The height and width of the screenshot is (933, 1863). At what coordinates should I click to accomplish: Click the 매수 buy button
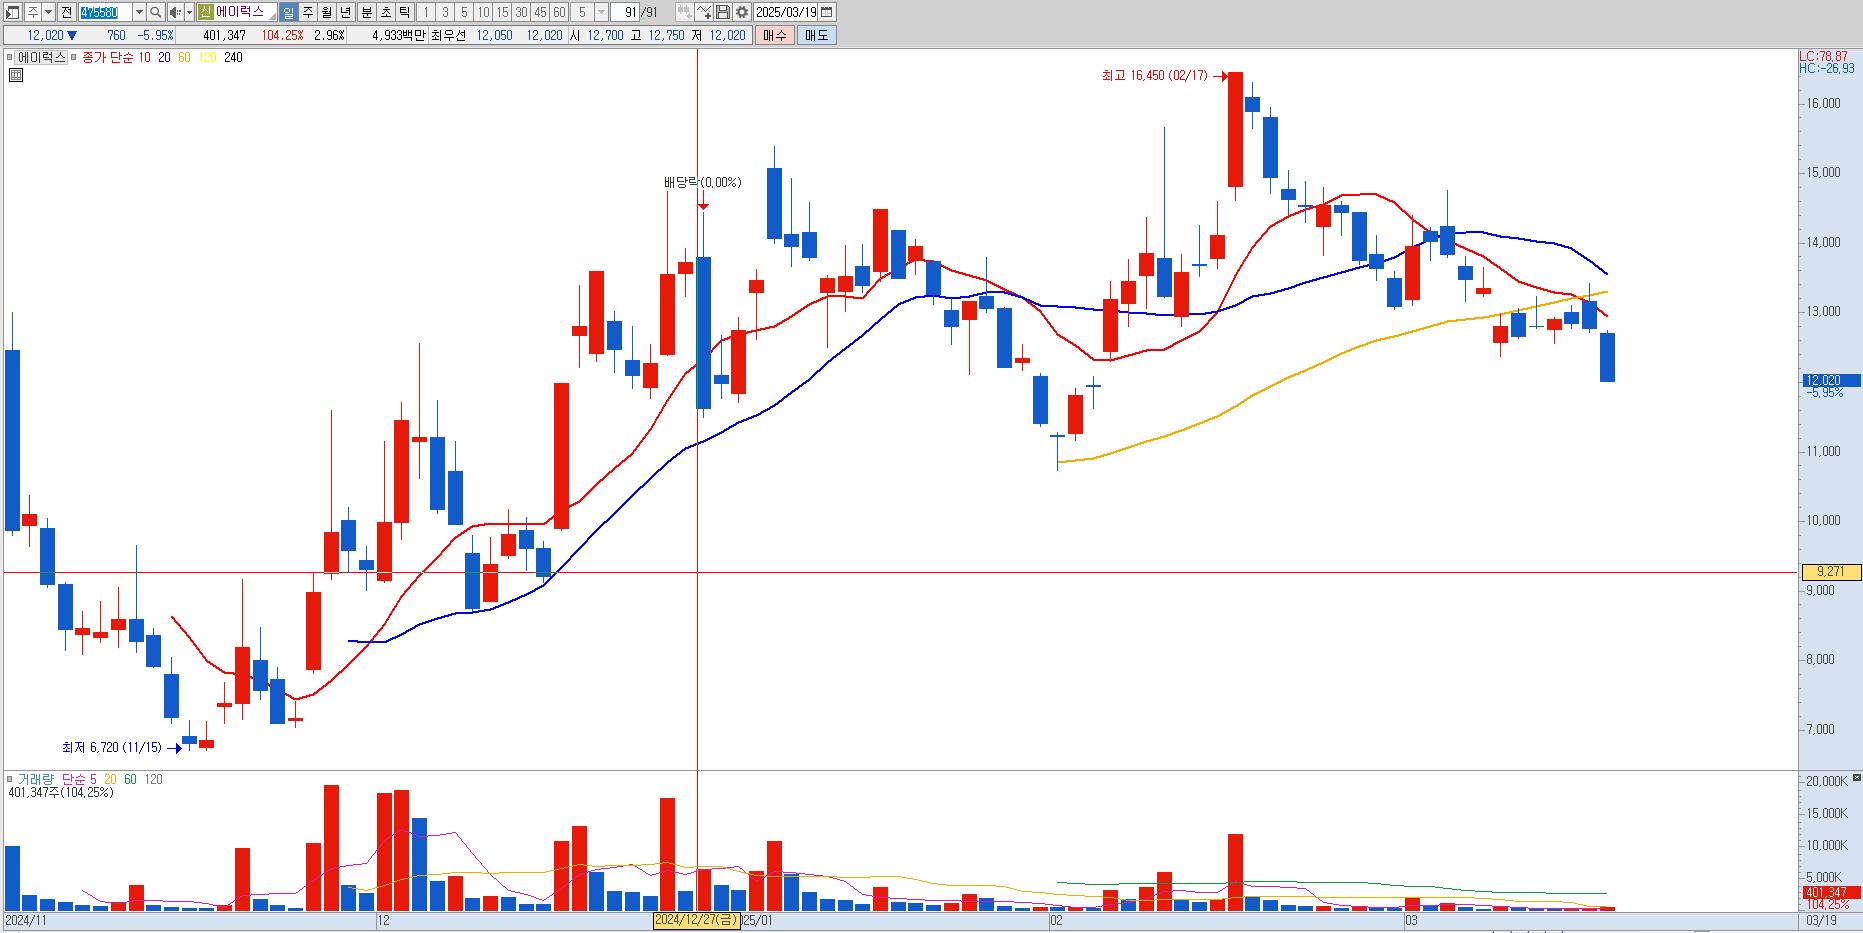pyautogui.click(x=775, y=35)
